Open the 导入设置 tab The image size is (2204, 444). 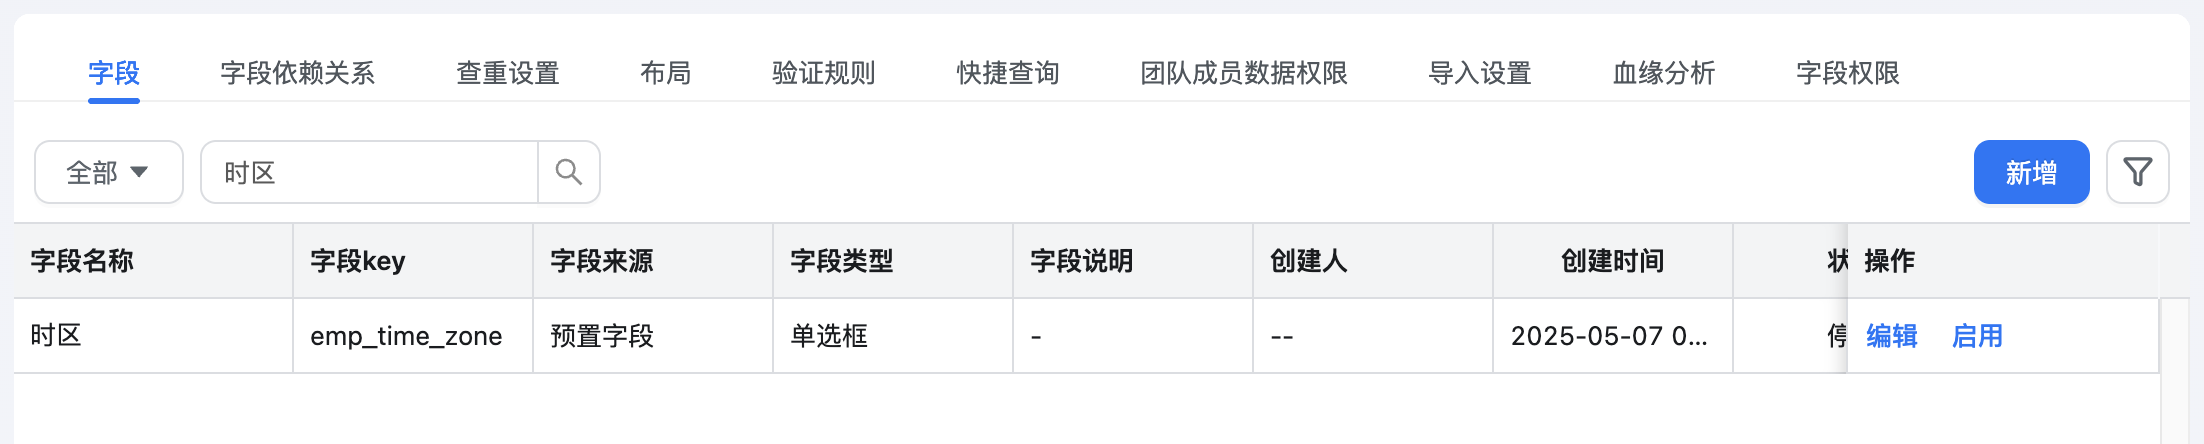coord(1480,73)
